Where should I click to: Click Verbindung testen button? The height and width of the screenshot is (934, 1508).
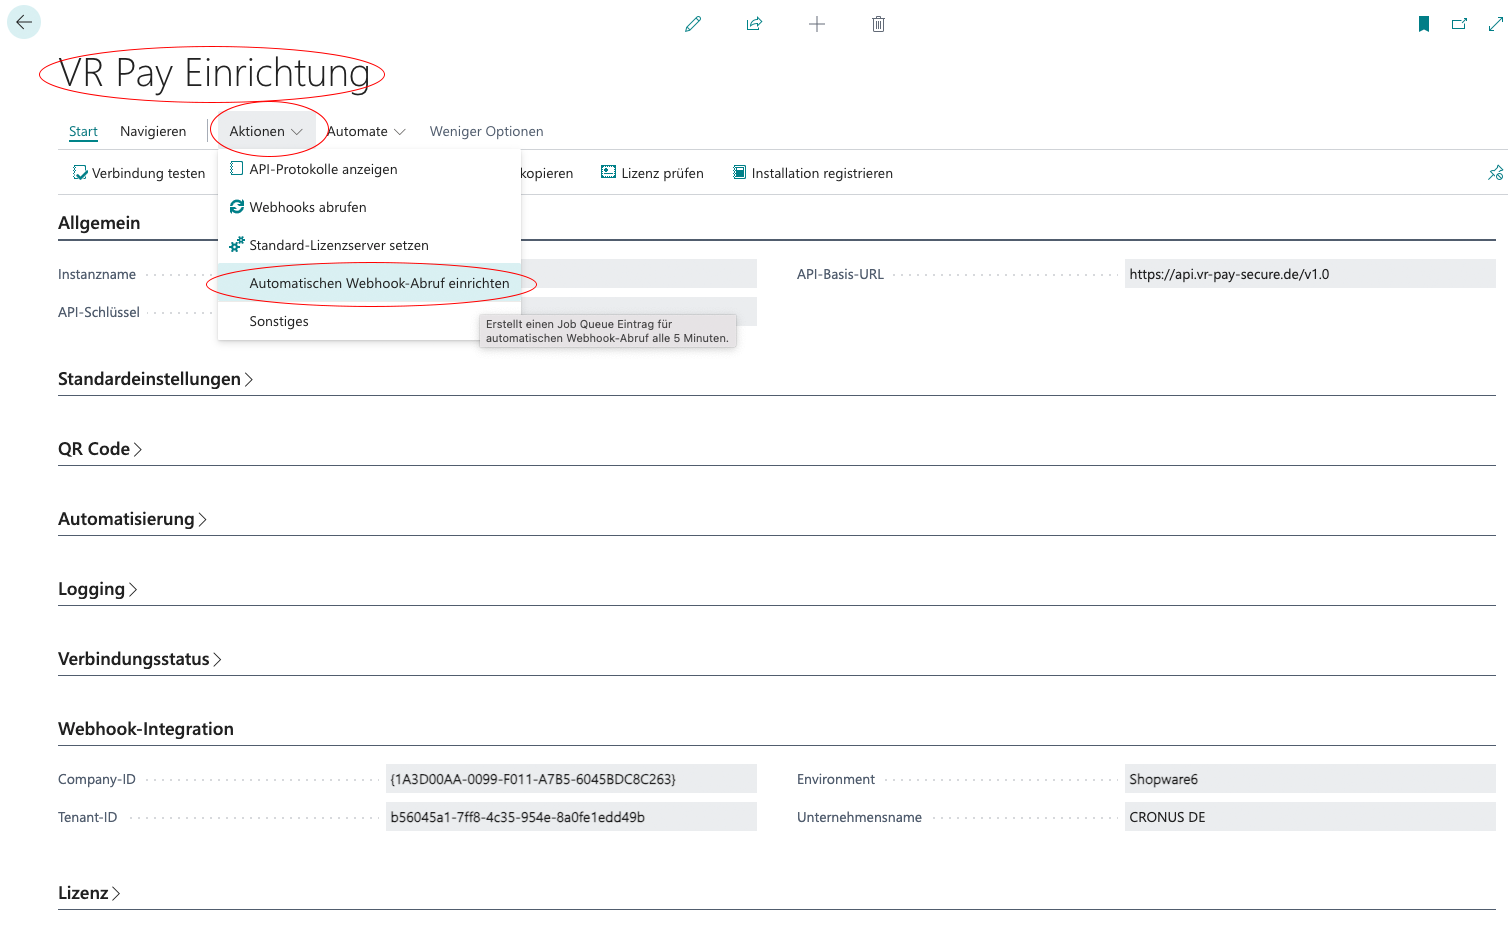(139, 173)
